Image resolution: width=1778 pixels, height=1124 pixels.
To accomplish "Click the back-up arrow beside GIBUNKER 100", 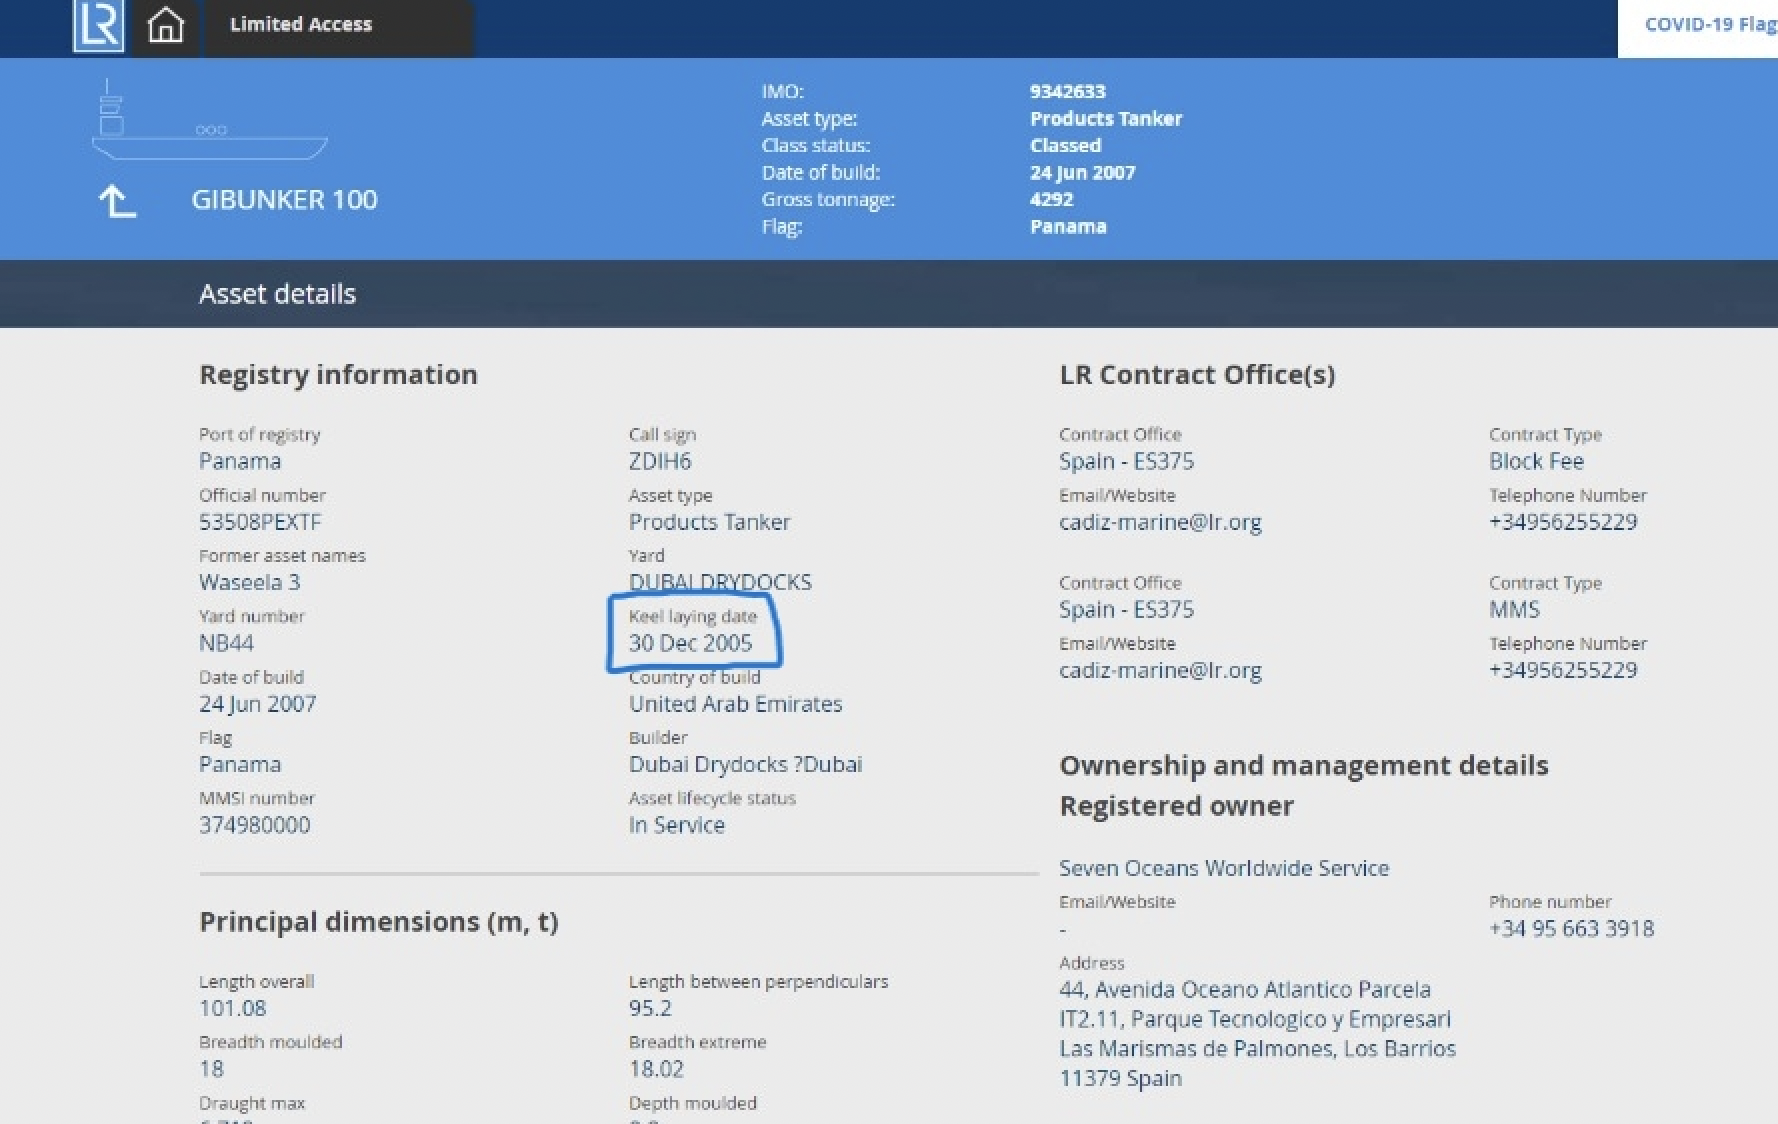I will point(117,201).
